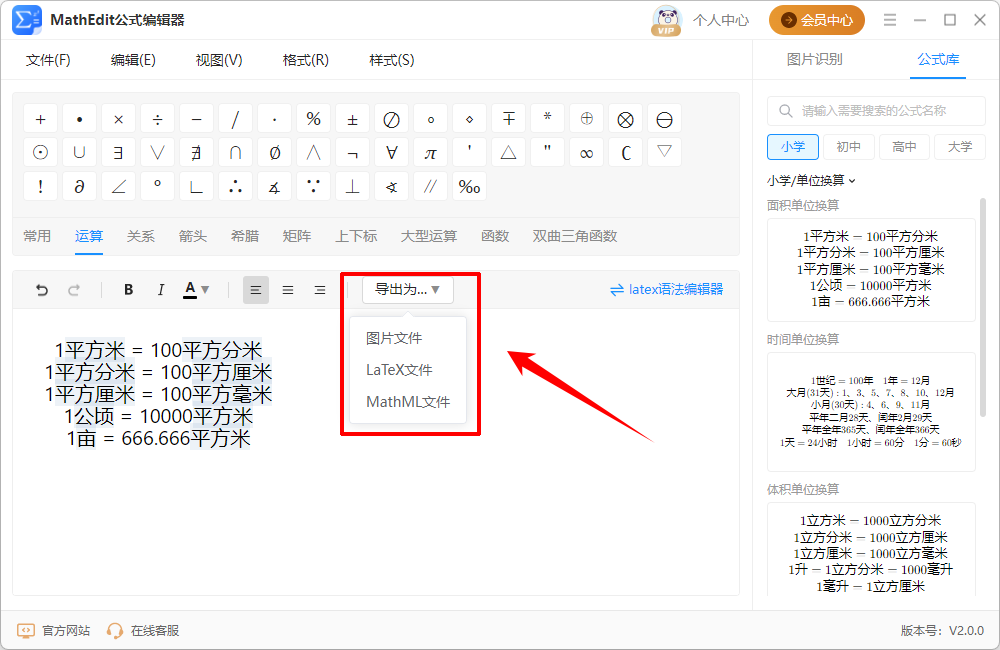
Task: Click the font color A swatch
Action: click(x=190, y=290)
